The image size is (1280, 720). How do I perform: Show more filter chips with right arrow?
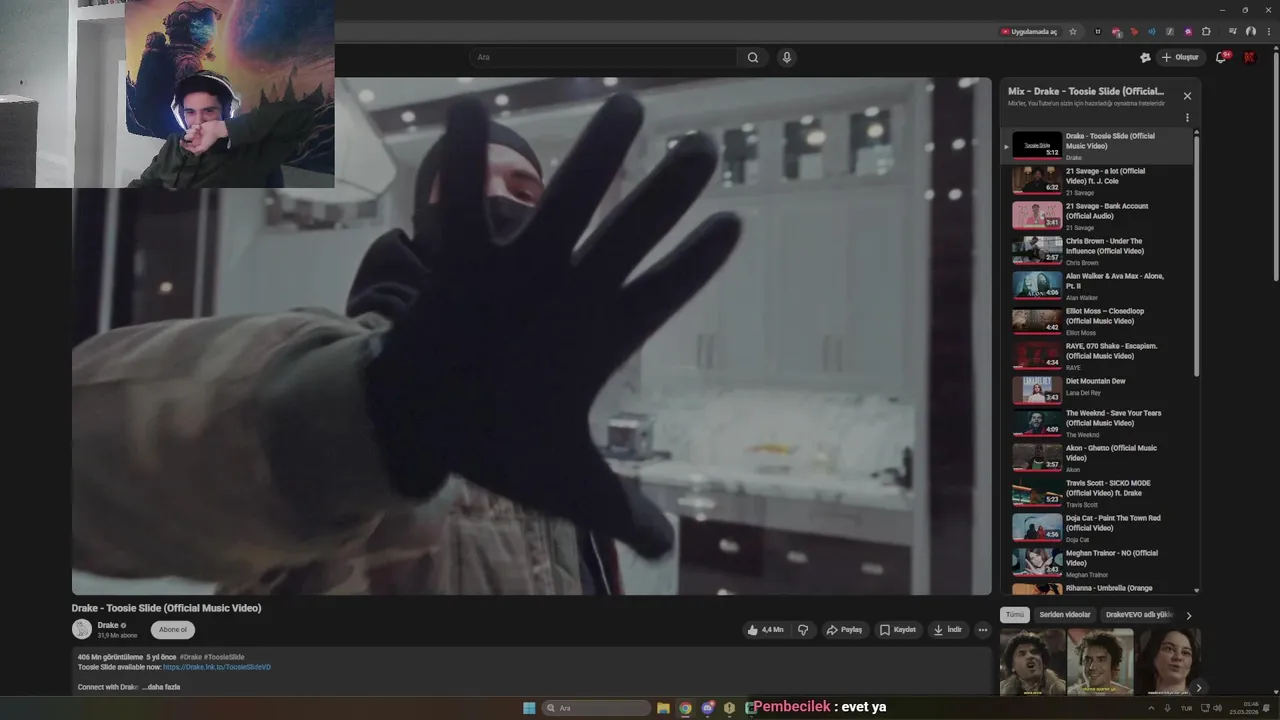pos(1189,616)
